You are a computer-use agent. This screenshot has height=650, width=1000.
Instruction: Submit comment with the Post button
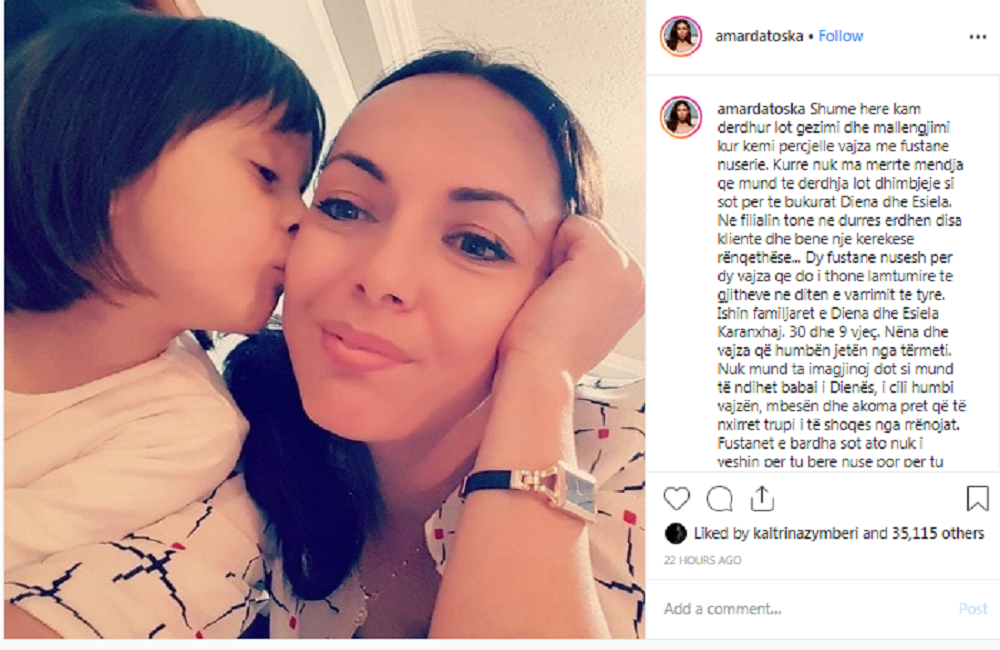tap(973, 609)
